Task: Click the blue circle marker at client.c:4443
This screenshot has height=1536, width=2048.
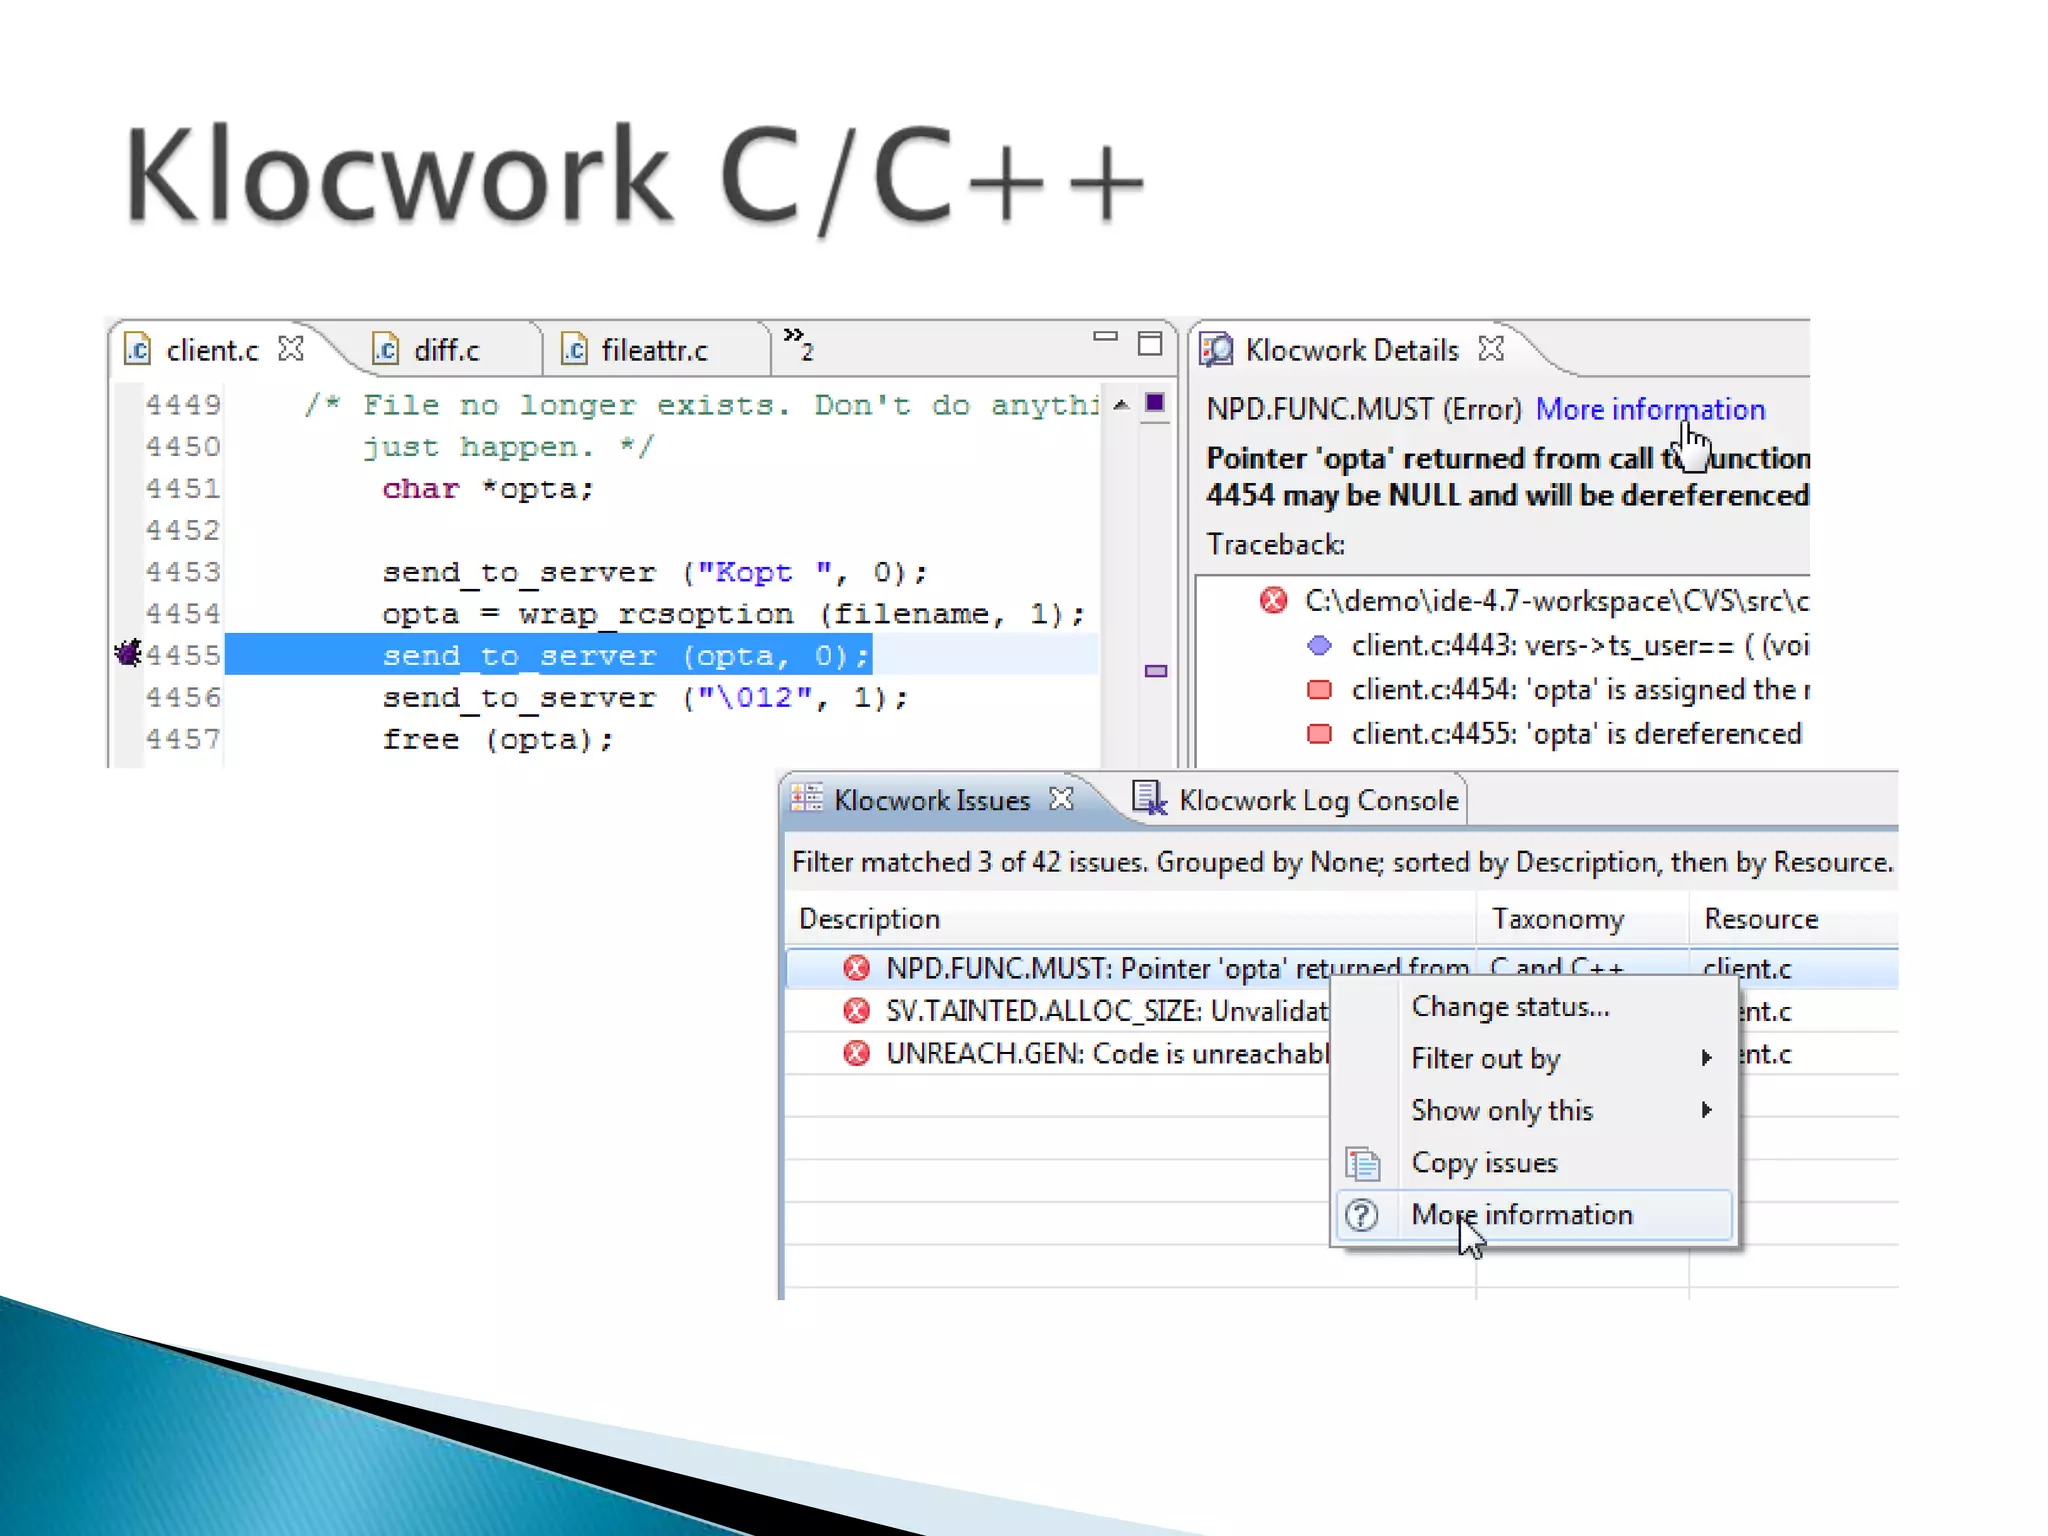Action: 1319,645
